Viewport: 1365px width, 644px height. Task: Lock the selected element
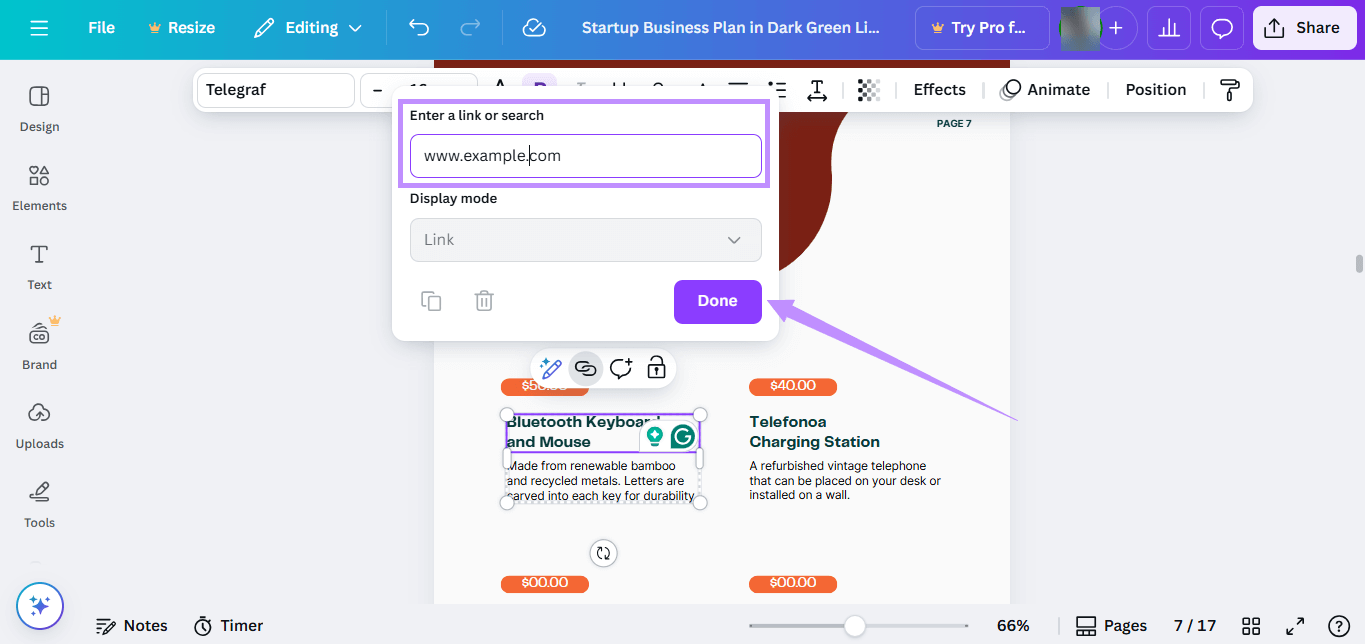point(656,368)
